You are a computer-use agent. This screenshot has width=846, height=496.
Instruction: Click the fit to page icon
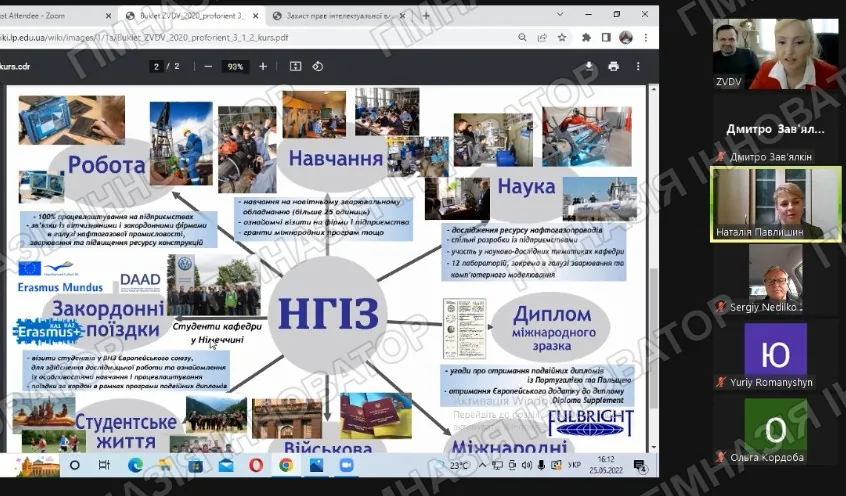click(295, 66)
